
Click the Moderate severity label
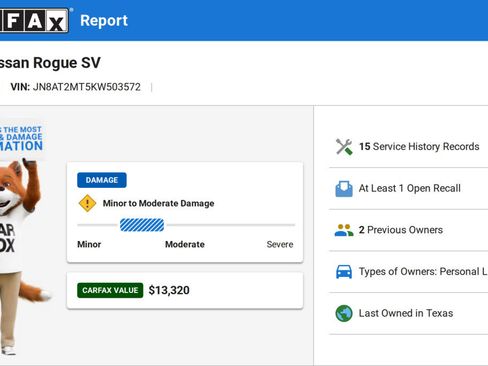point(185,244)
